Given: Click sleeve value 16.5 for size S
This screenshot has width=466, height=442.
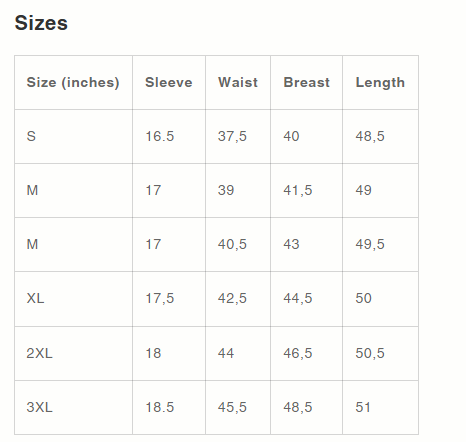Looking at the screenshot, I should [x=160, y=136].
